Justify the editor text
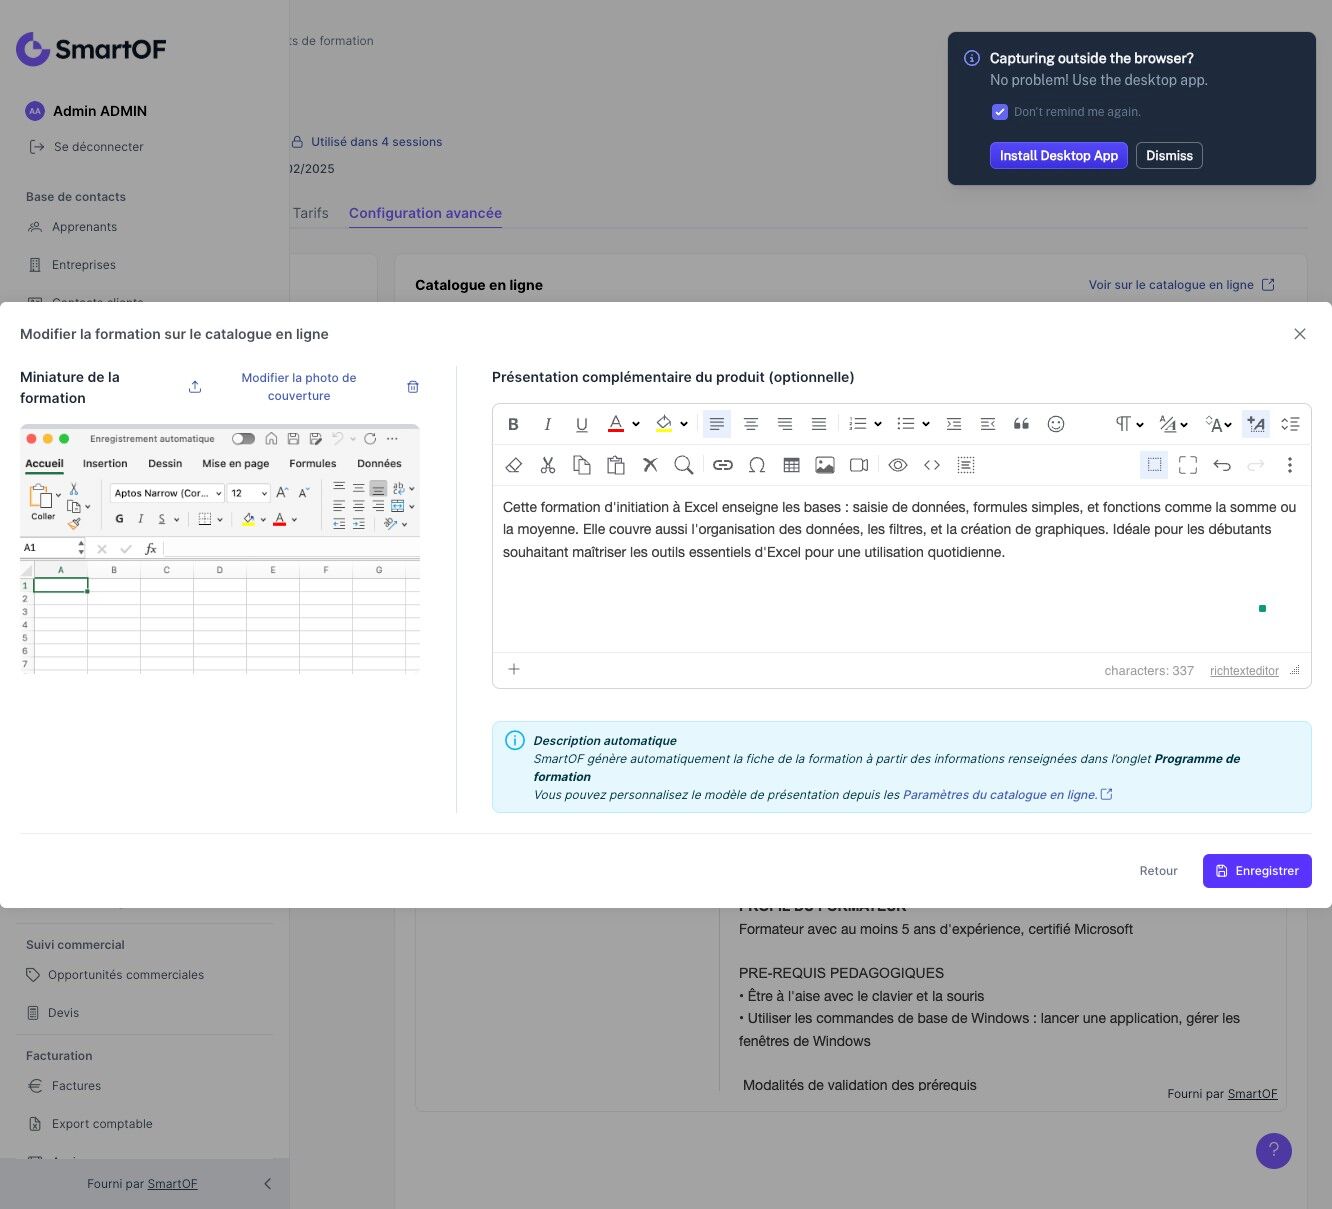The width and height of the screenshot is (1332, 1209). (819, 424)
